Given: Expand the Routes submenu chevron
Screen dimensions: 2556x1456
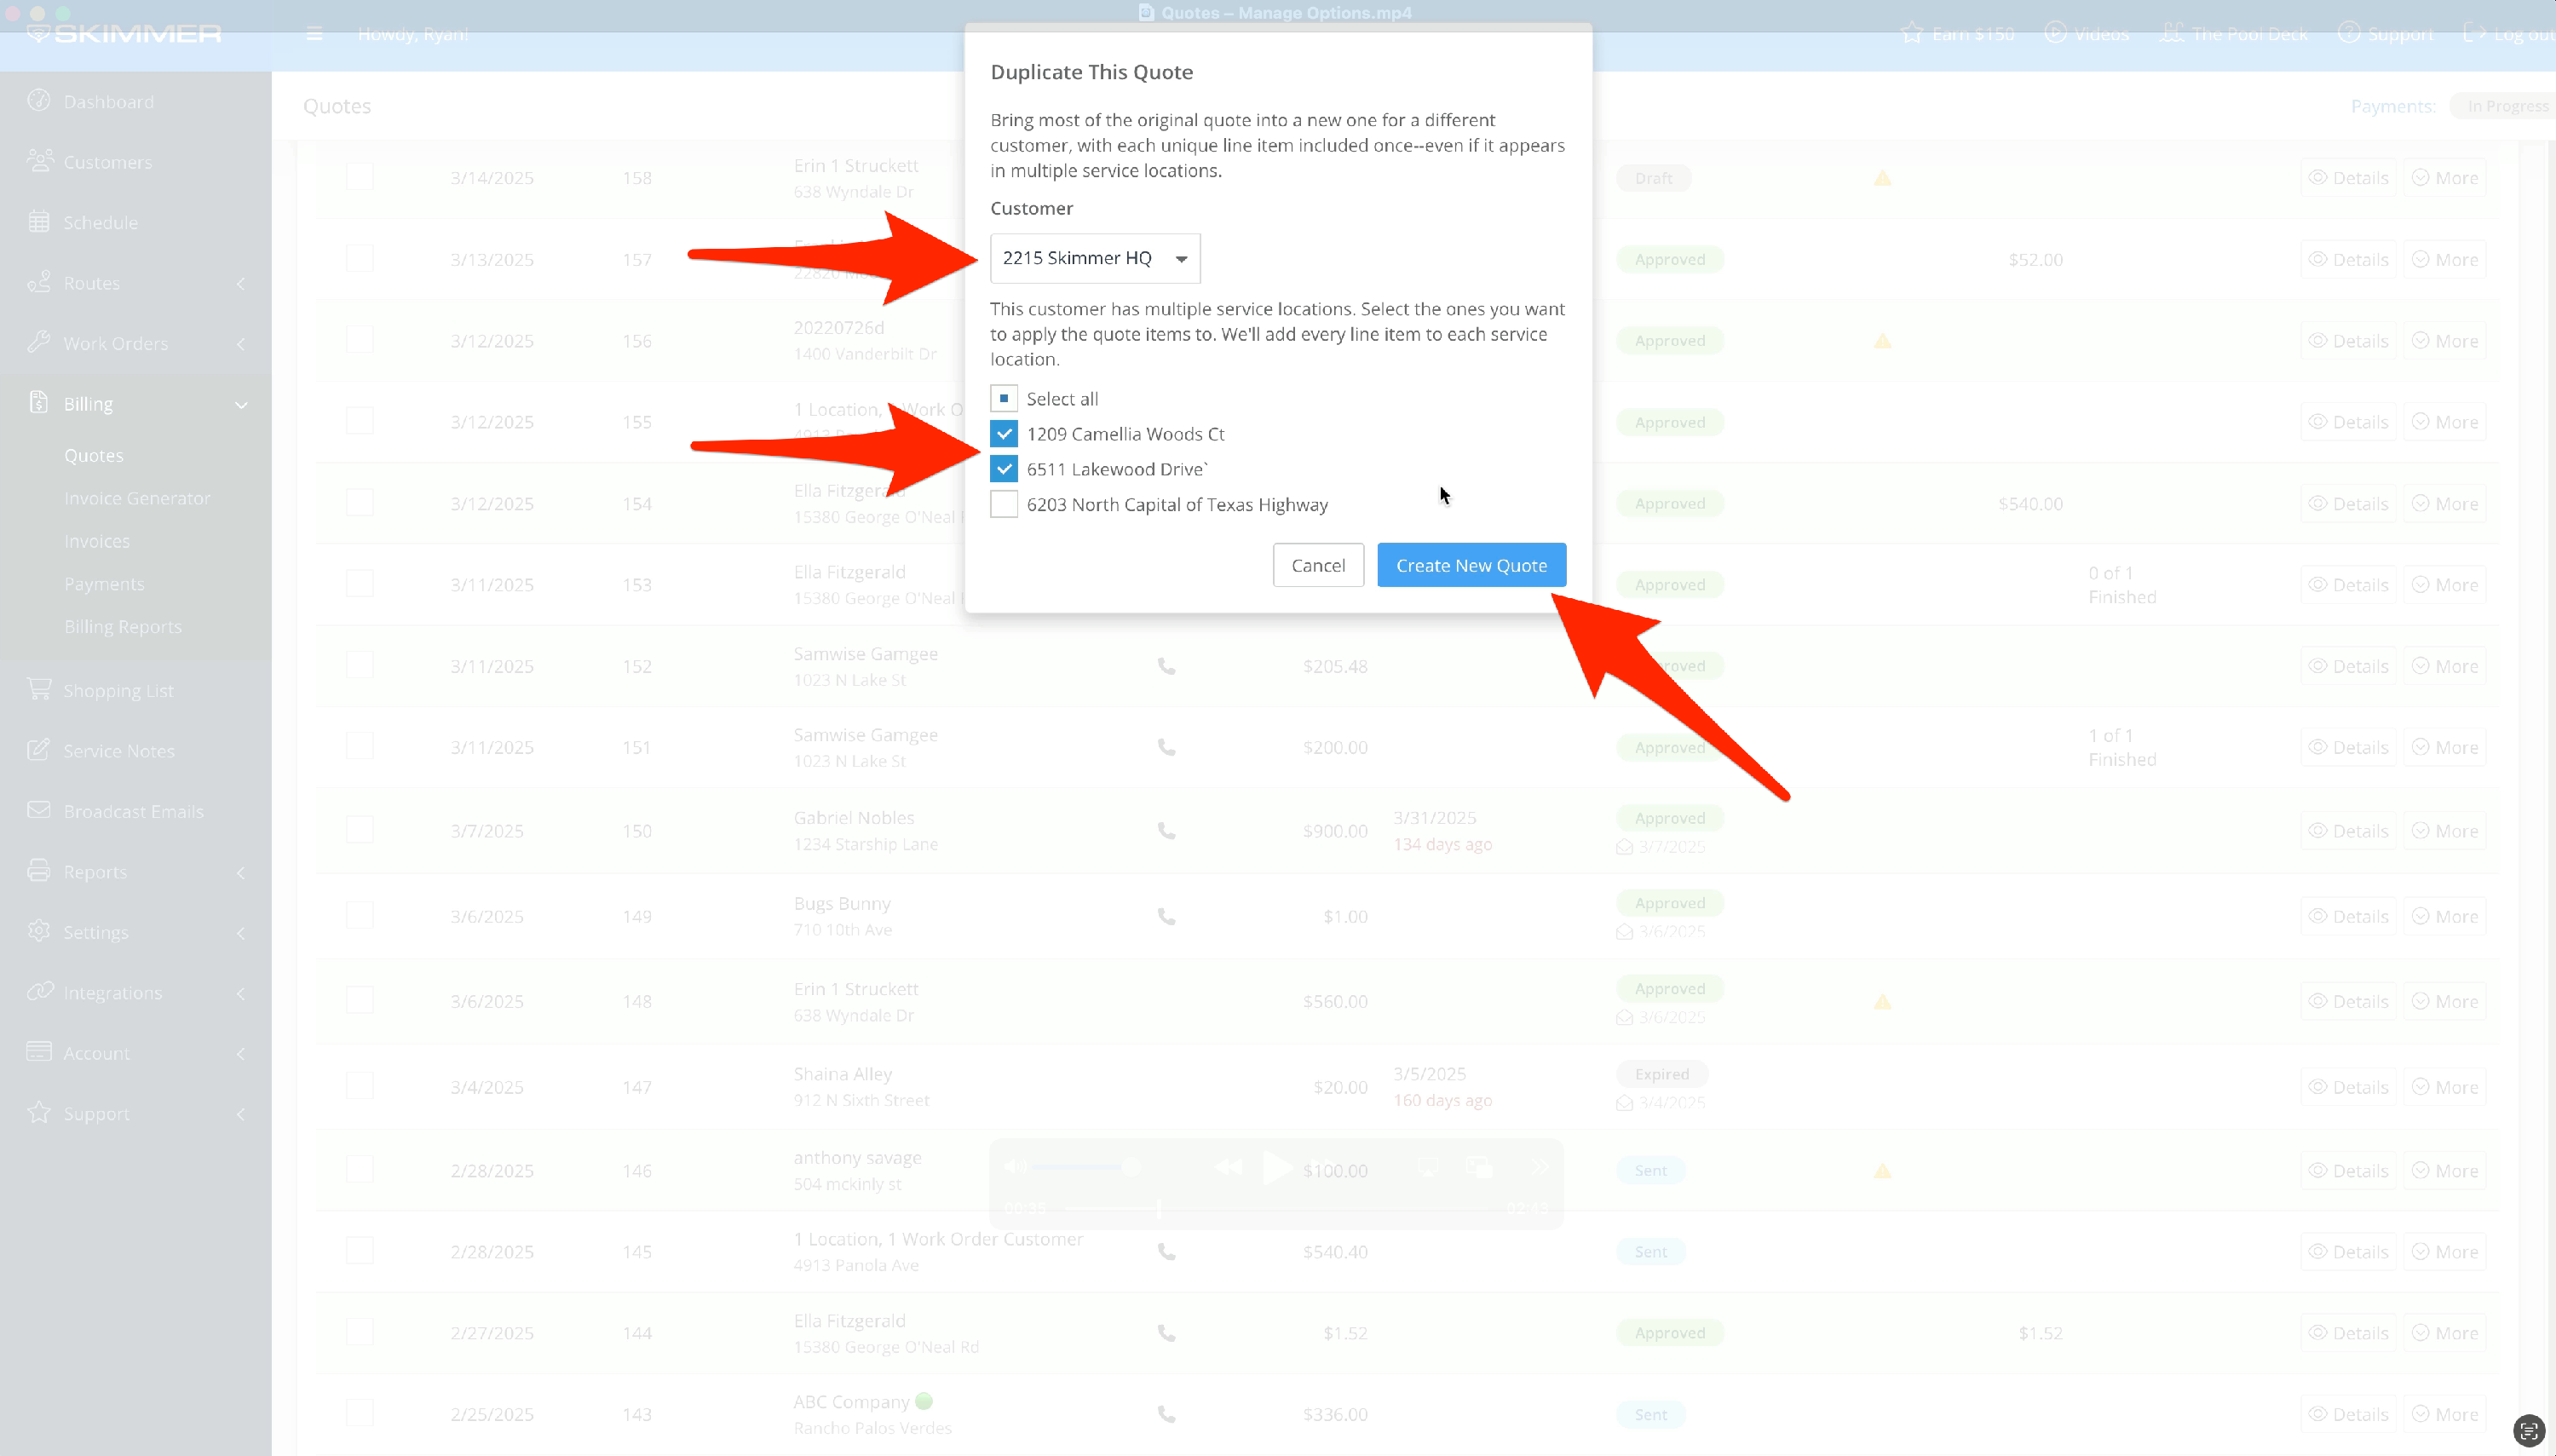Looking at the screenshot, I should point(241,283).
